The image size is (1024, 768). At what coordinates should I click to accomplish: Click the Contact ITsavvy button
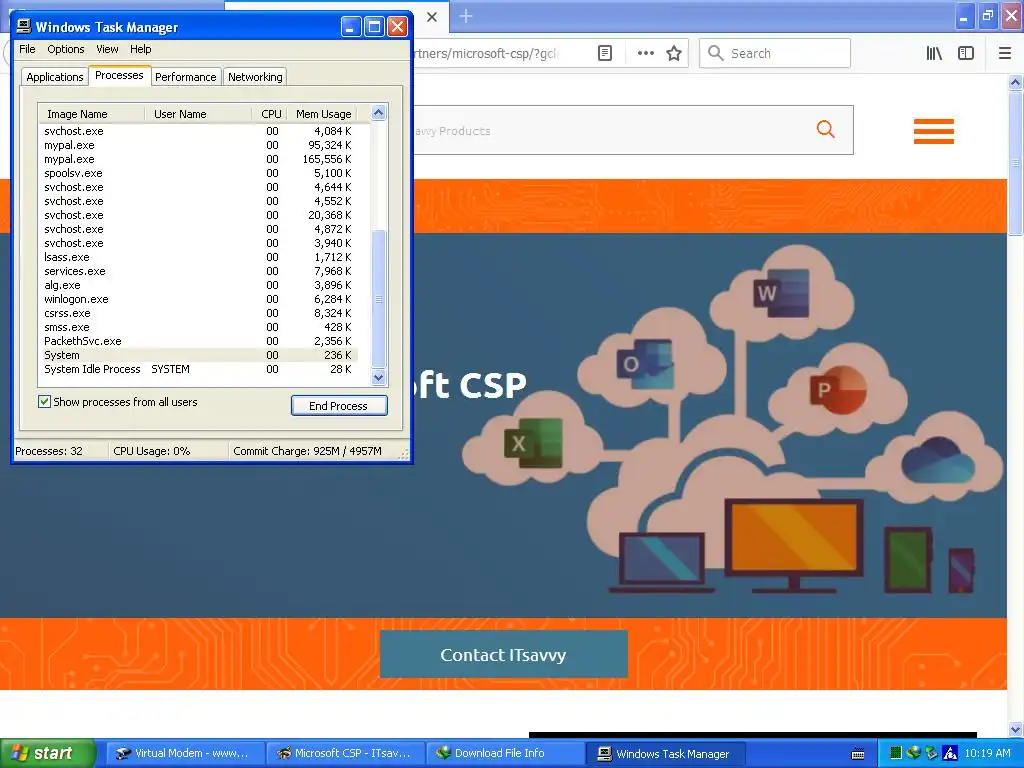click(x=504, y=654)
